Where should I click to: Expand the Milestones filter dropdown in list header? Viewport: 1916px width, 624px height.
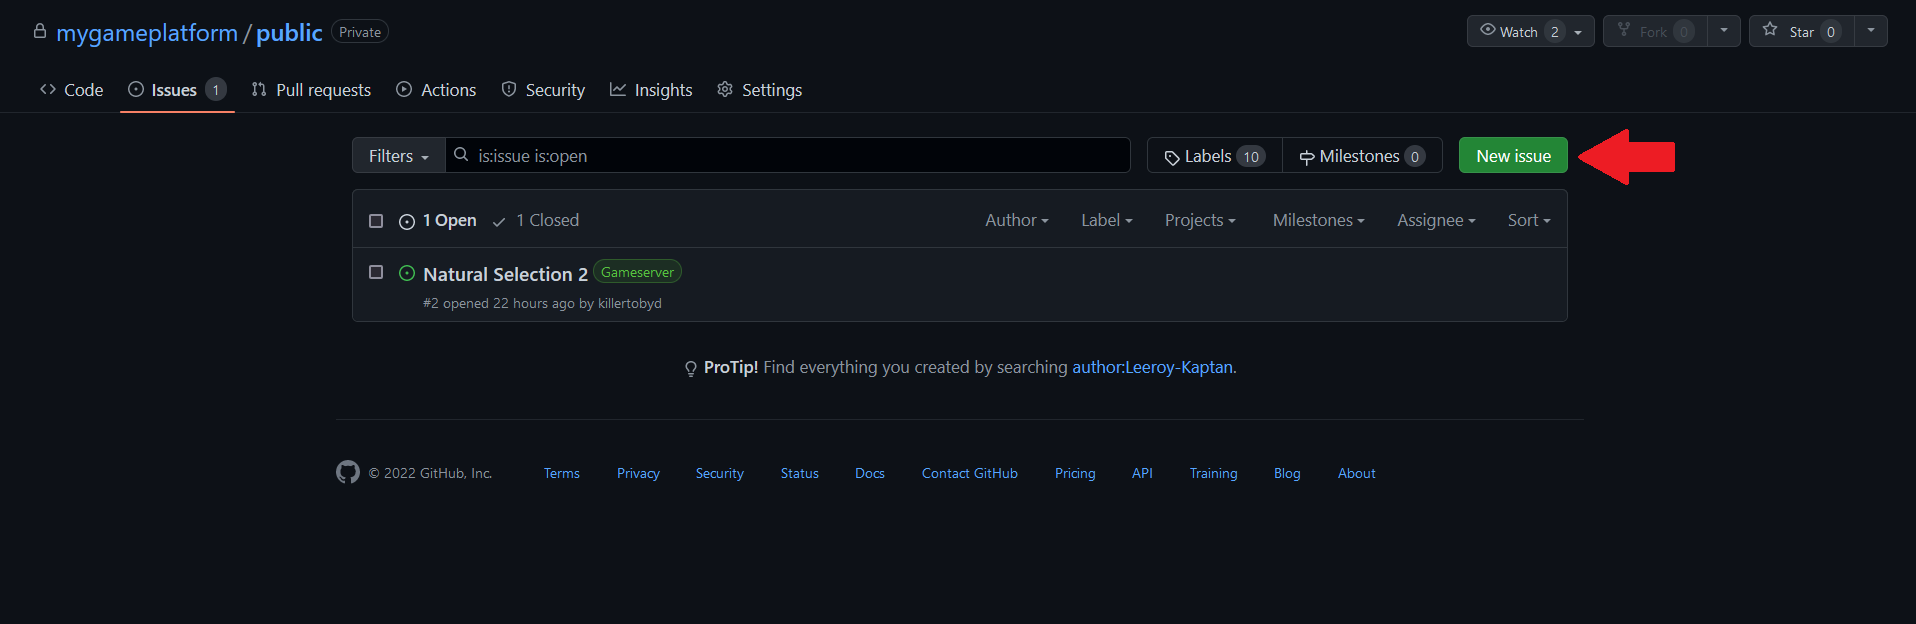coord(1318,220)
